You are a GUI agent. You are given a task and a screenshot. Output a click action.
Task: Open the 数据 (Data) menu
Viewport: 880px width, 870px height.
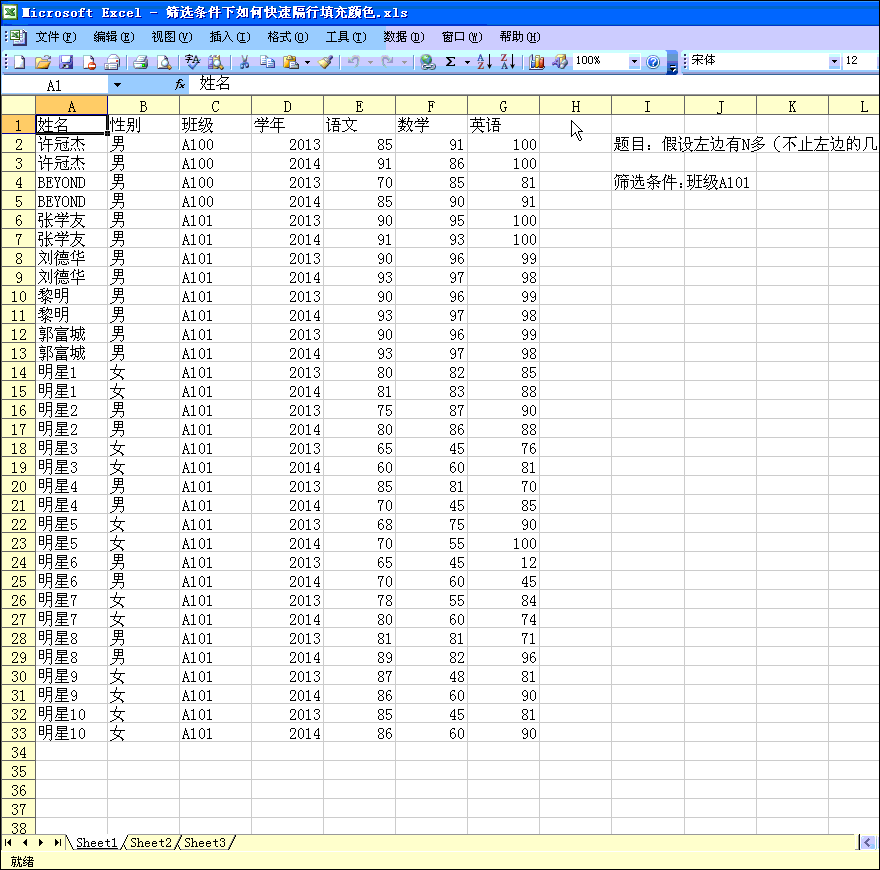pos(403,37)
